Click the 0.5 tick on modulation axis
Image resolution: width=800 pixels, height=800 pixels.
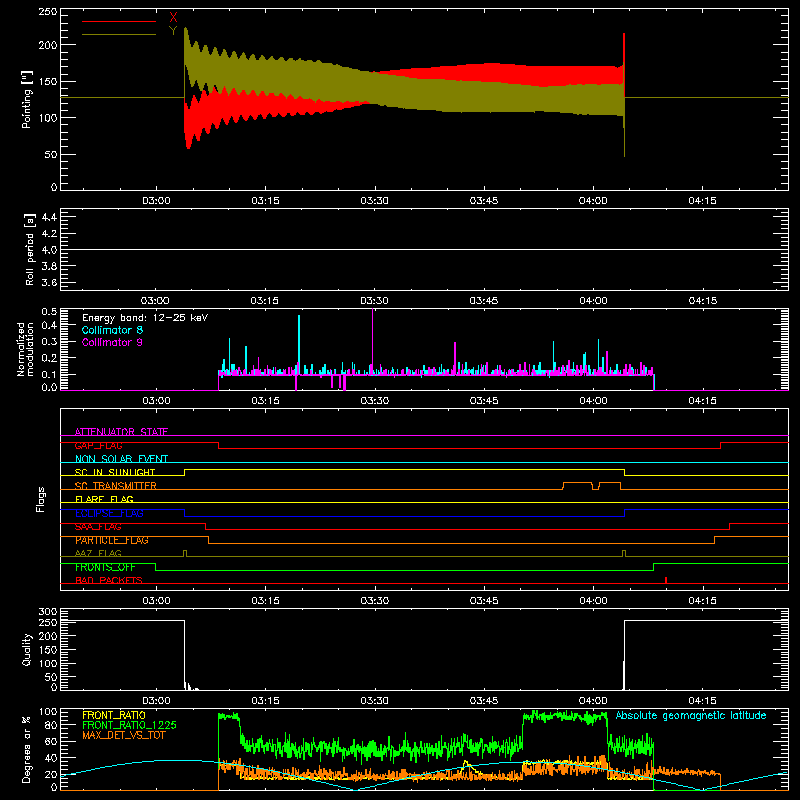pos(49,312)
